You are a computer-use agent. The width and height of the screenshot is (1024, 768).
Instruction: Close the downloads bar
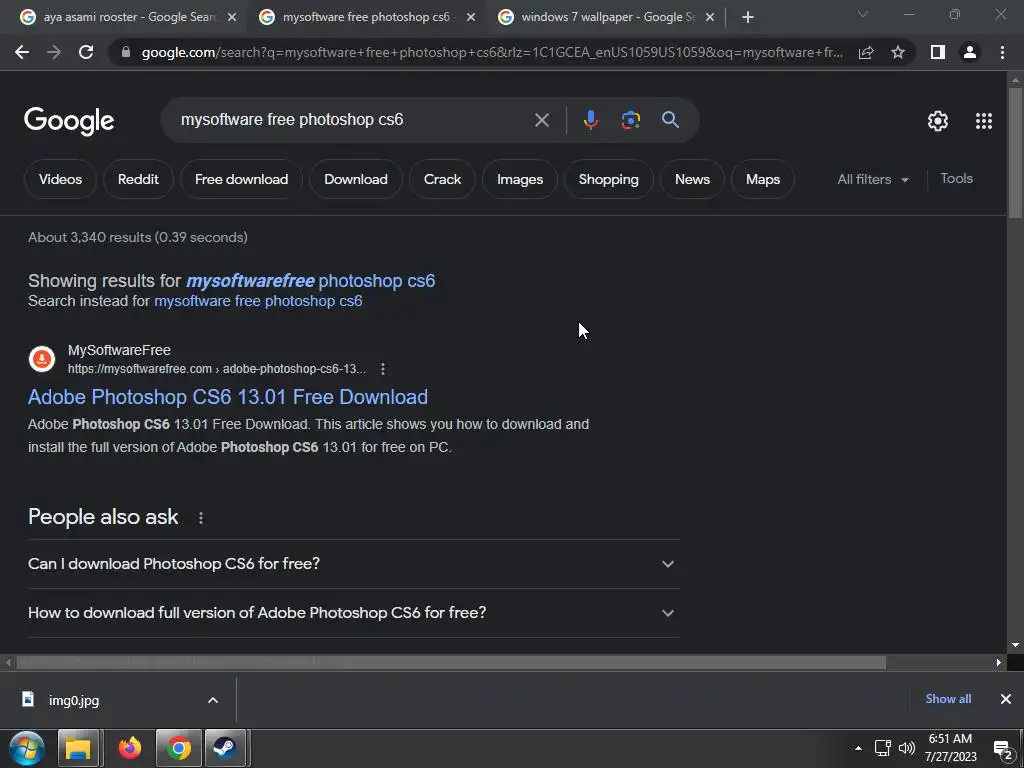pos(1006,699)
